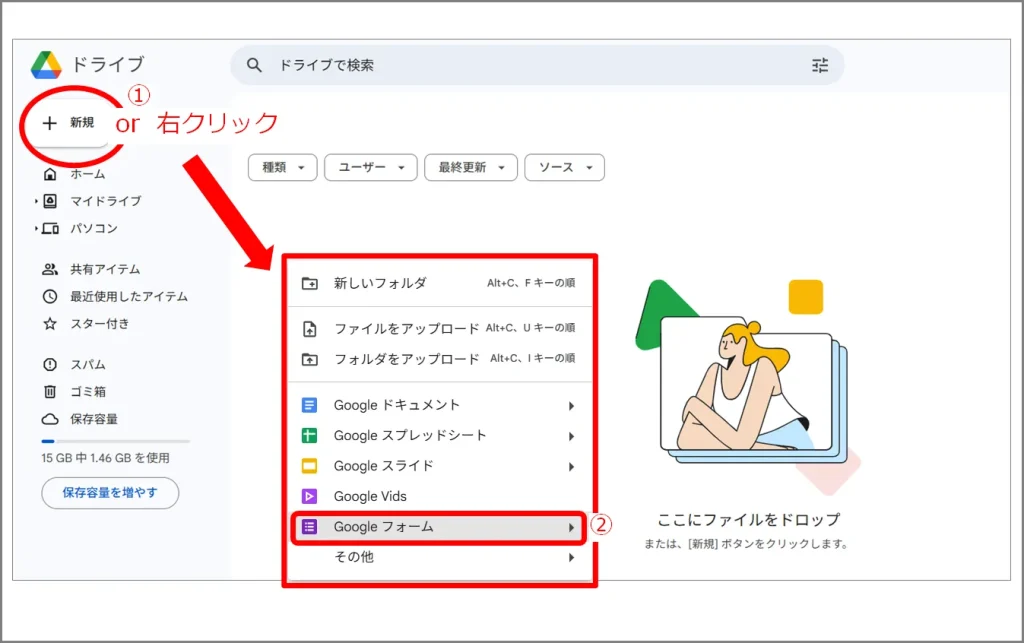This screenshot has width=1024, height=643.
Task: Click the Google Sheets green icon
Action: 310,436
